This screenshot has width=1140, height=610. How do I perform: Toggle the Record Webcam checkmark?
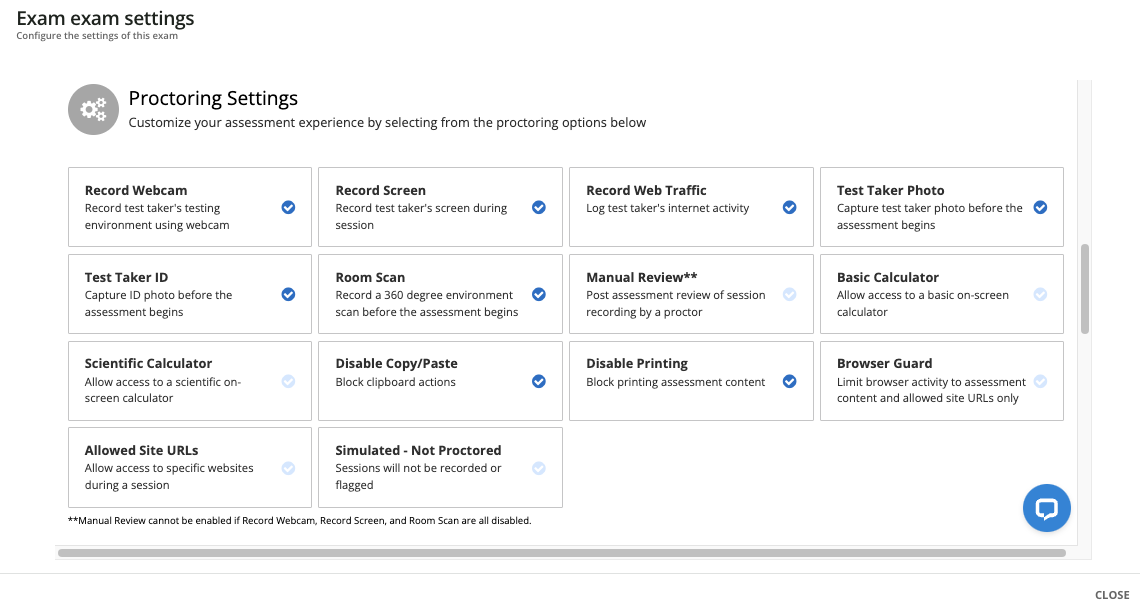tap(289, 208)
